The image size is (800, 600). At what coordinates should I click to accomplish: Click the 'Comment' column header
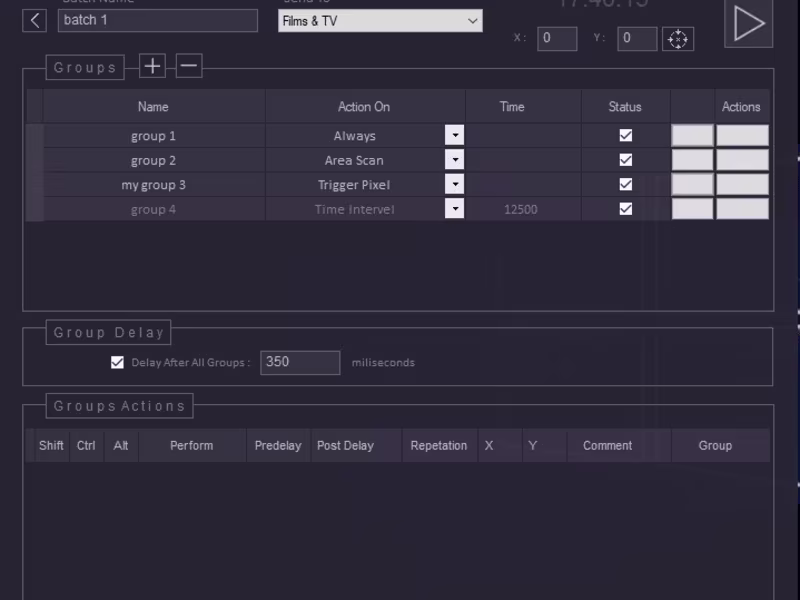click(x=618, y=445)
